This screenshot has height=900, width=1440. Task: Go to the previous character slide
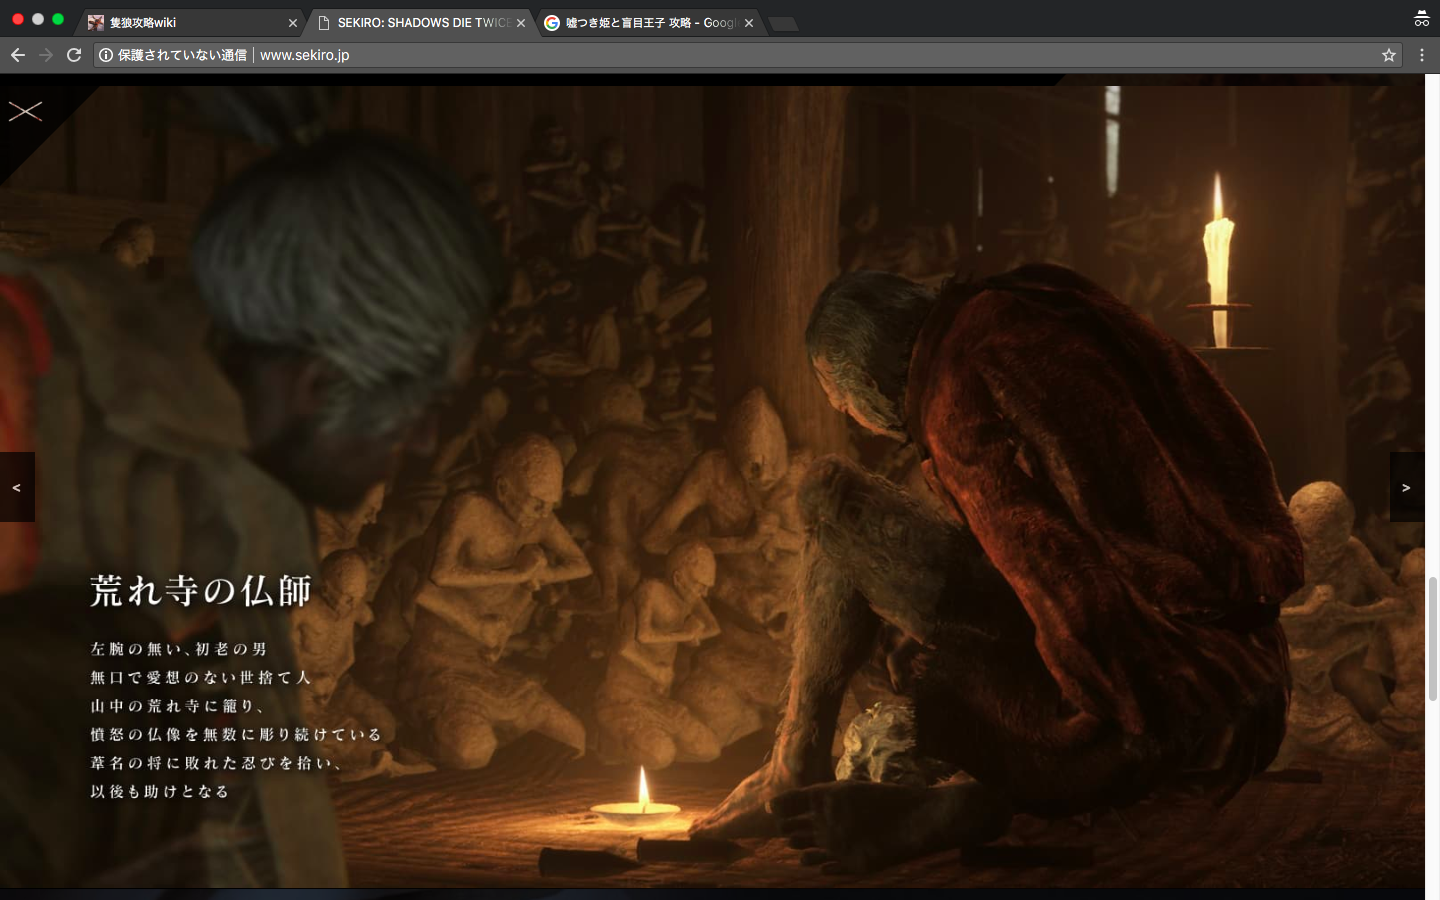17,487
